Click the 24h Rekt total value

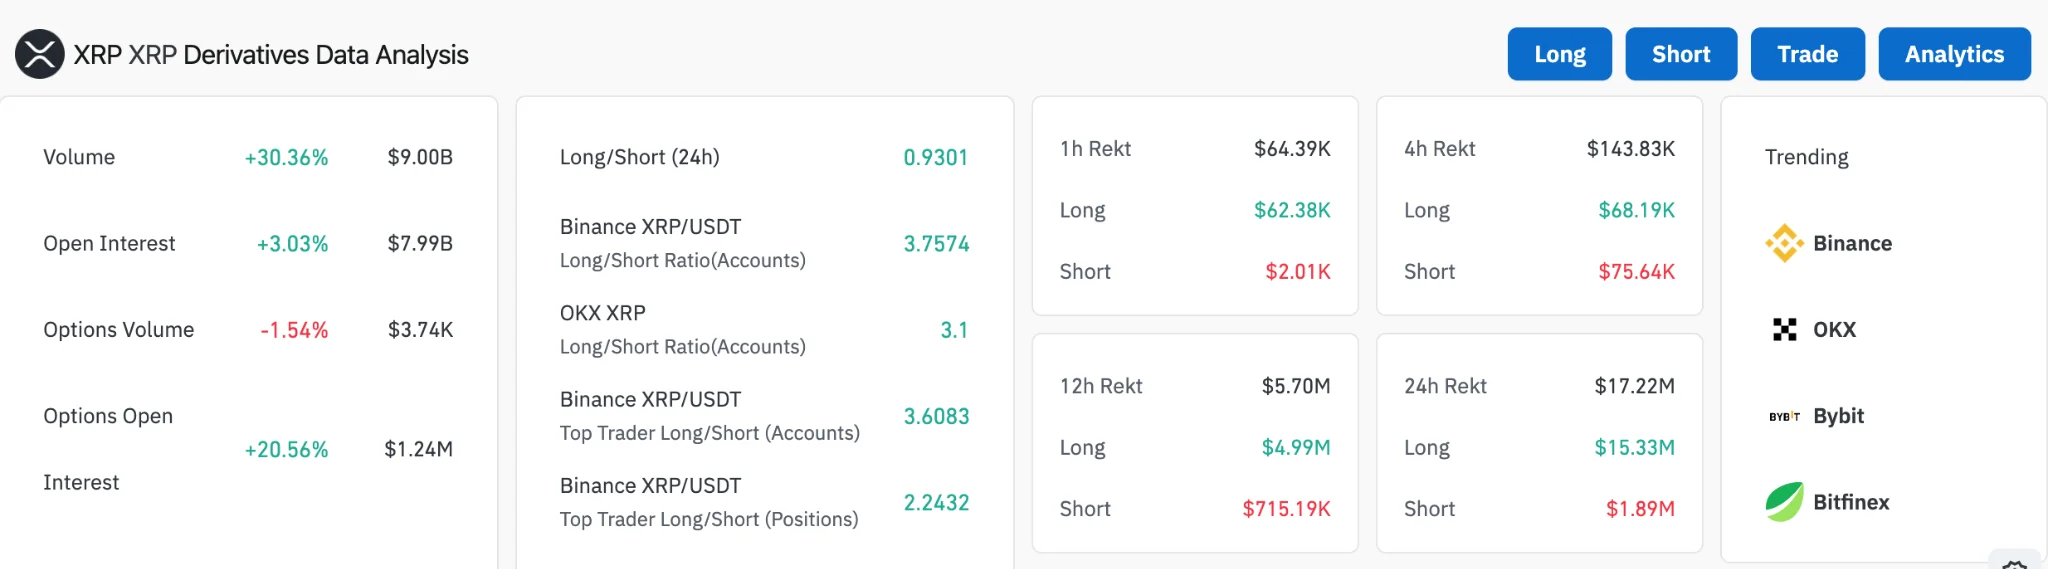click(1634, 386)
